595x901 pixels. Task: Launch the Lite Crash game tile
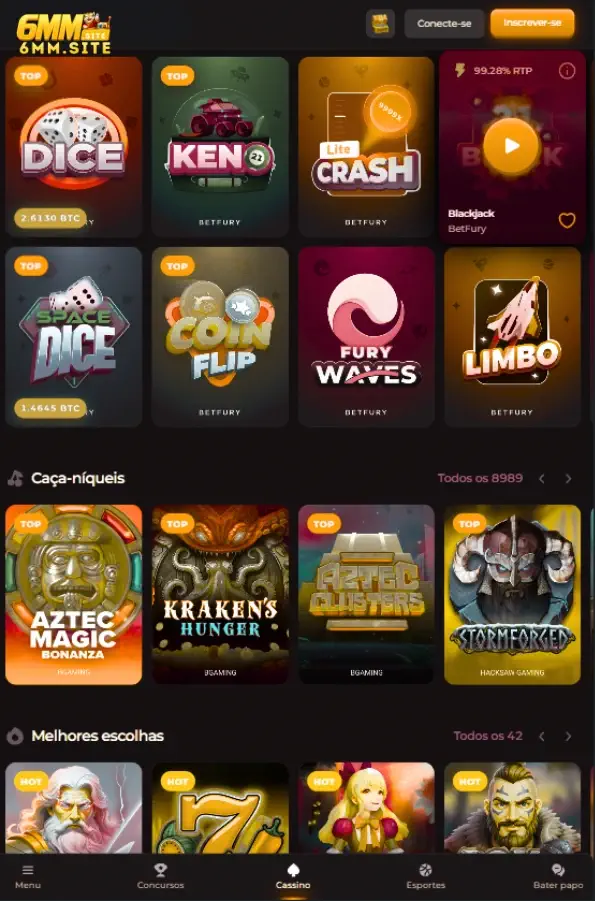click(366, 147)
